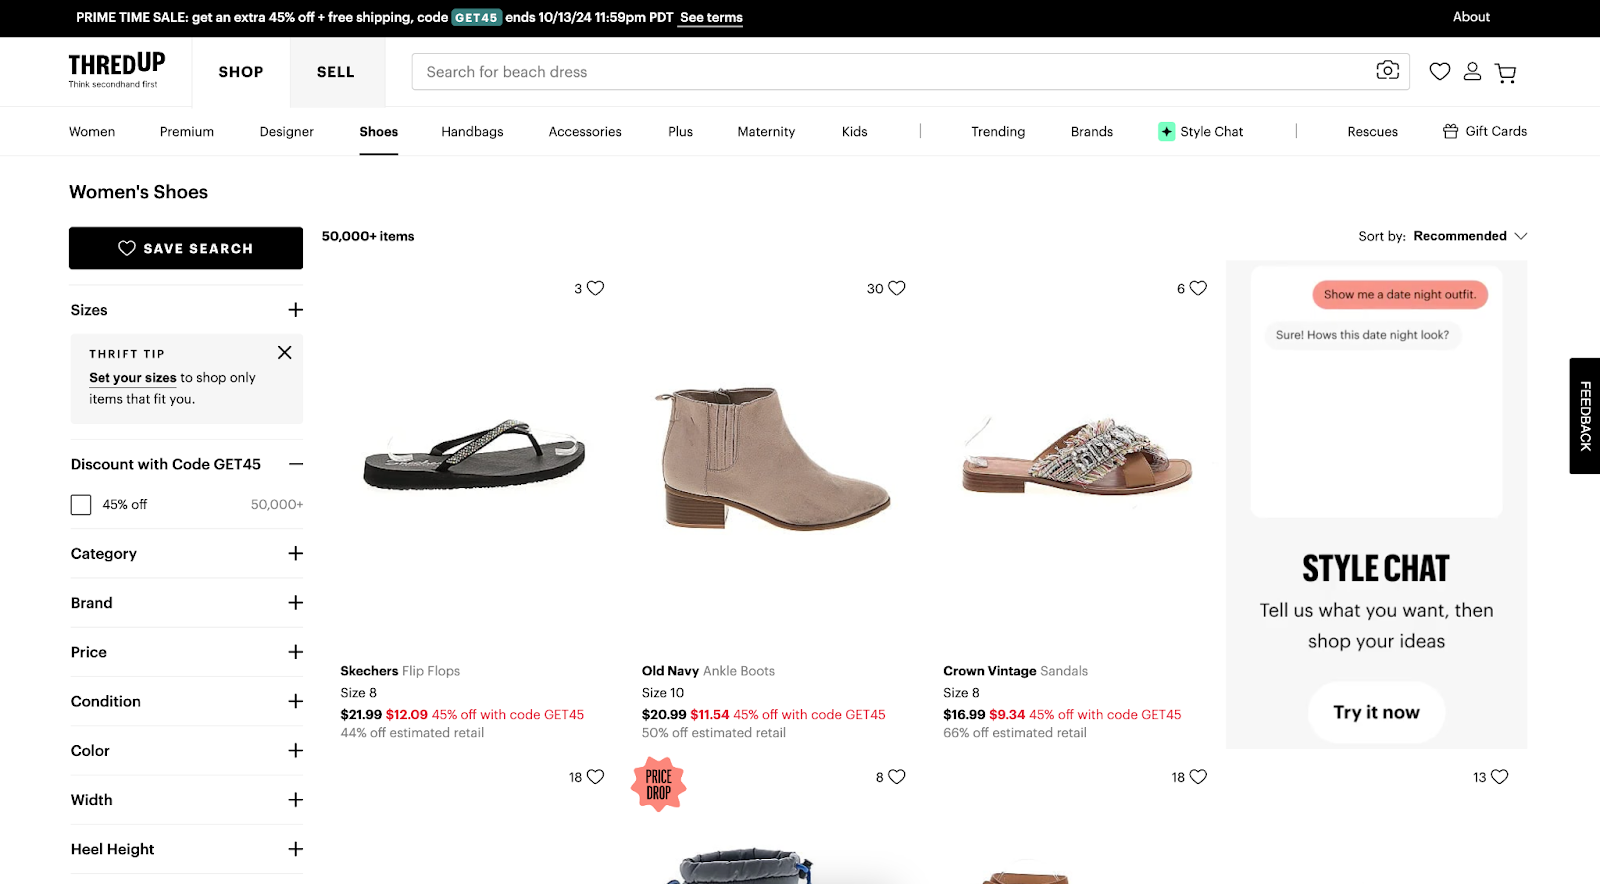Click heart icon with 13 likes
This screenshot has width=1600, height=884.
1499,777
